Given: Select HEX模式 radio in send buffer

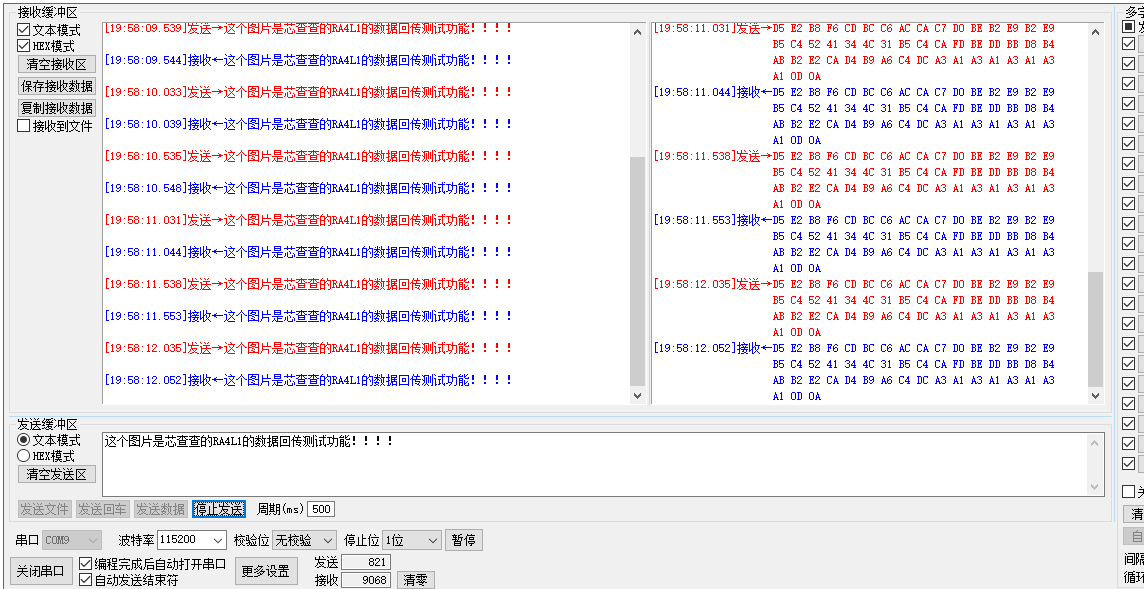Looking at the screenshot, I should pyautogui.click(x=24, y=456).
